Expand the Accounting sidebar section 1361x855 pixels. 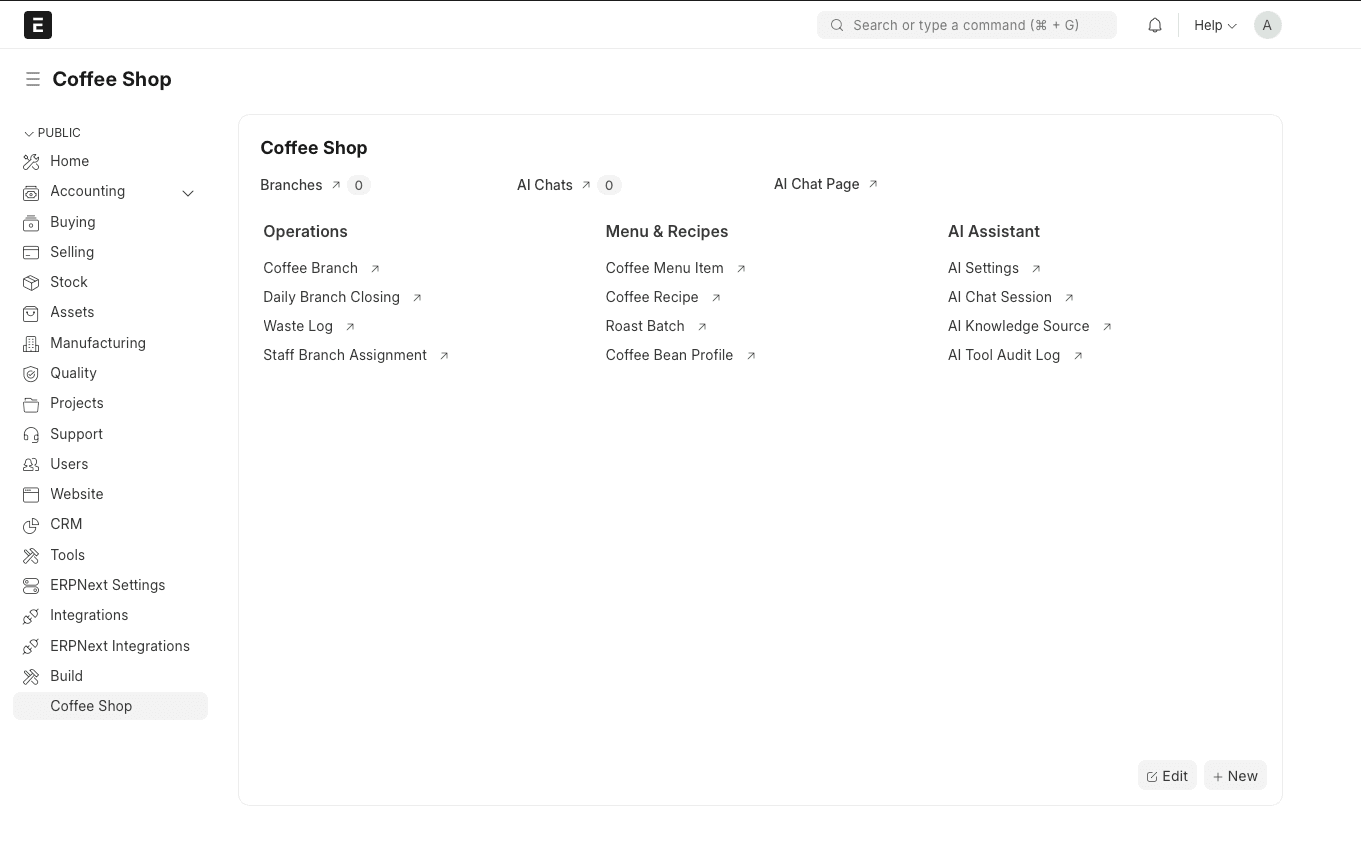point(188,192)
